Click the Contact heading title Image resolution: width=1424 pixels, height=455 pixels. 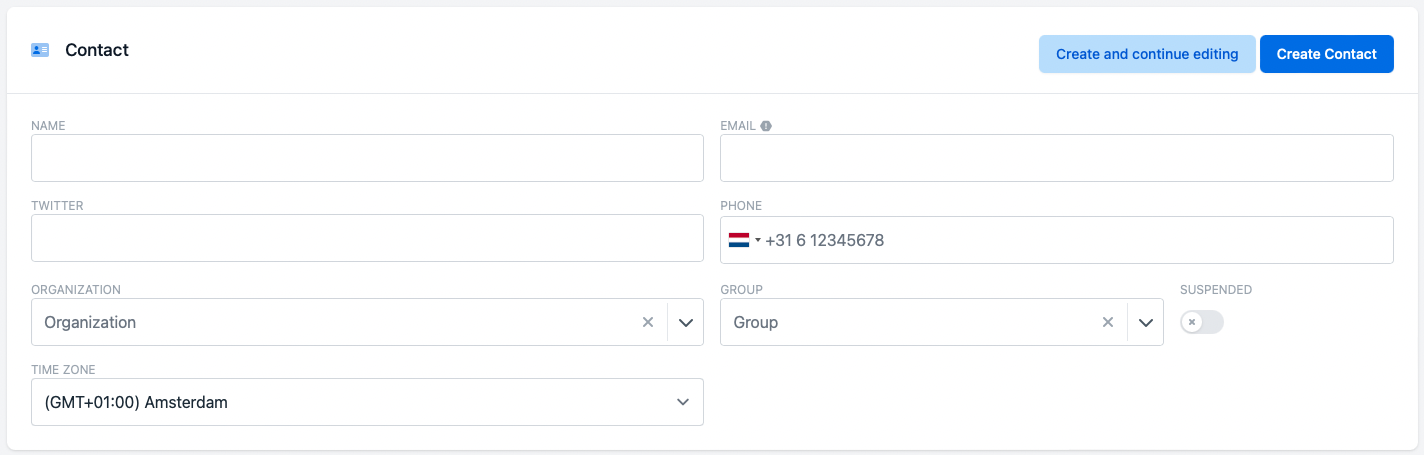[x=97, y=50]
